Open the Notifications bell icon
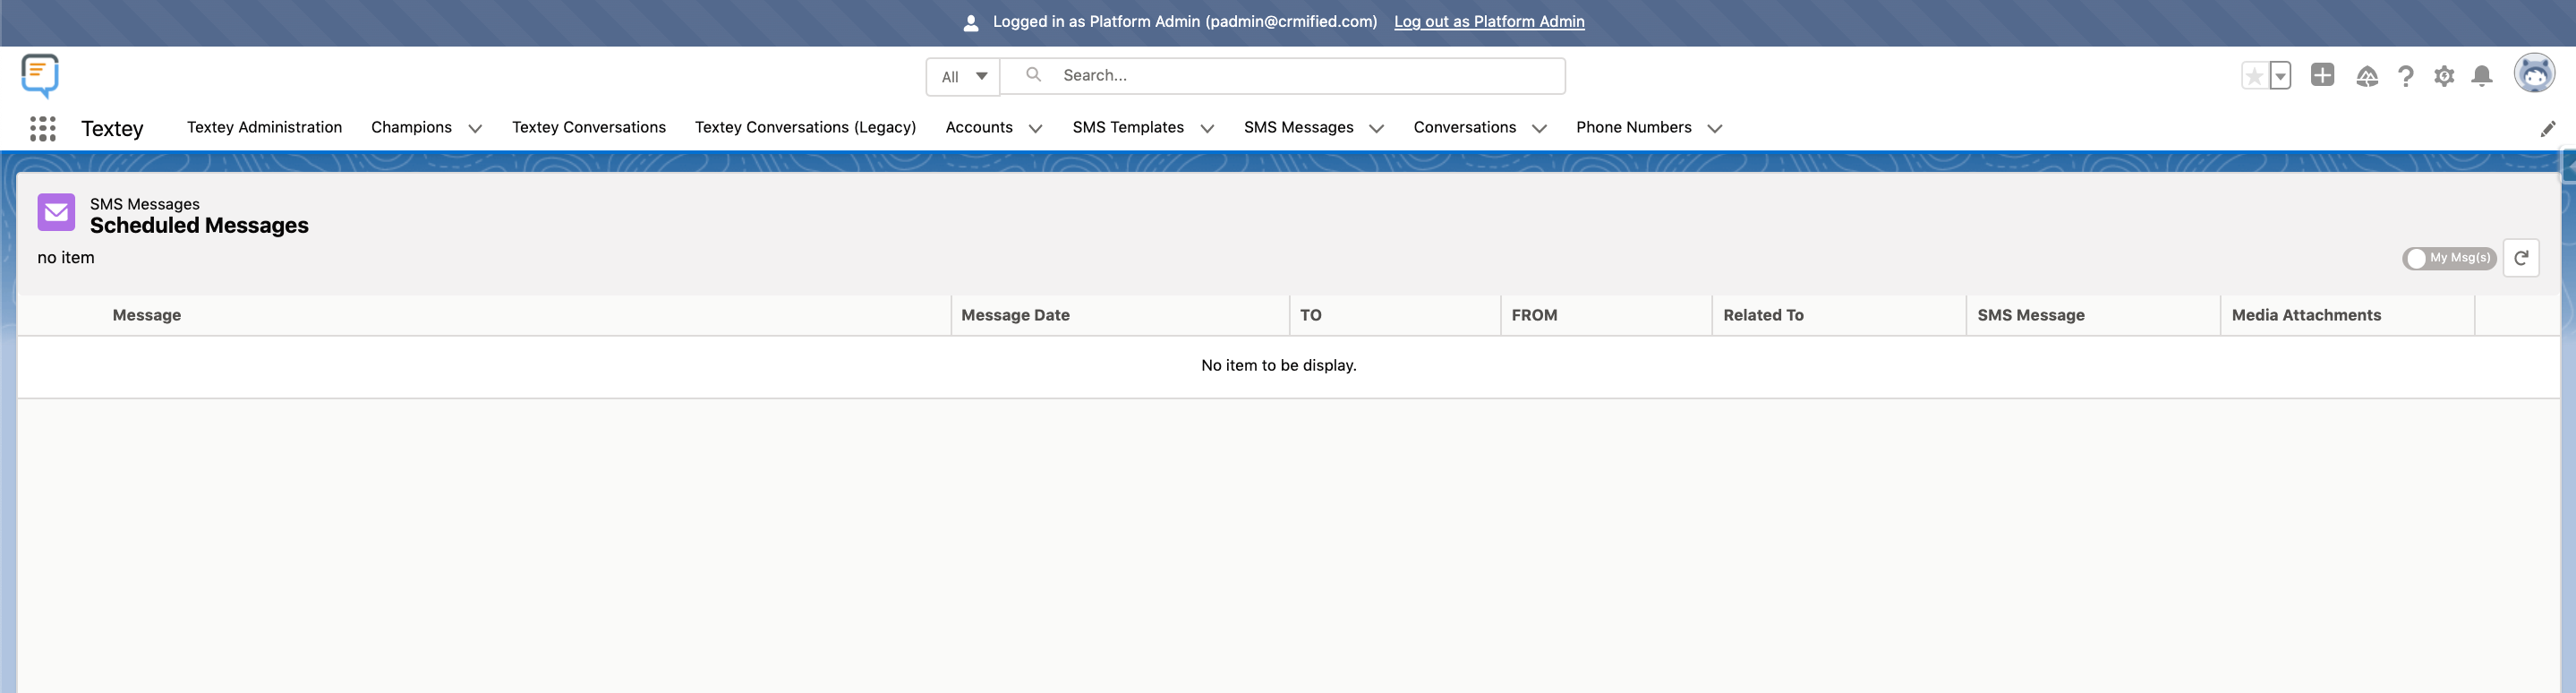This screenshot has height=693, width=2576. click(2482, 76)
